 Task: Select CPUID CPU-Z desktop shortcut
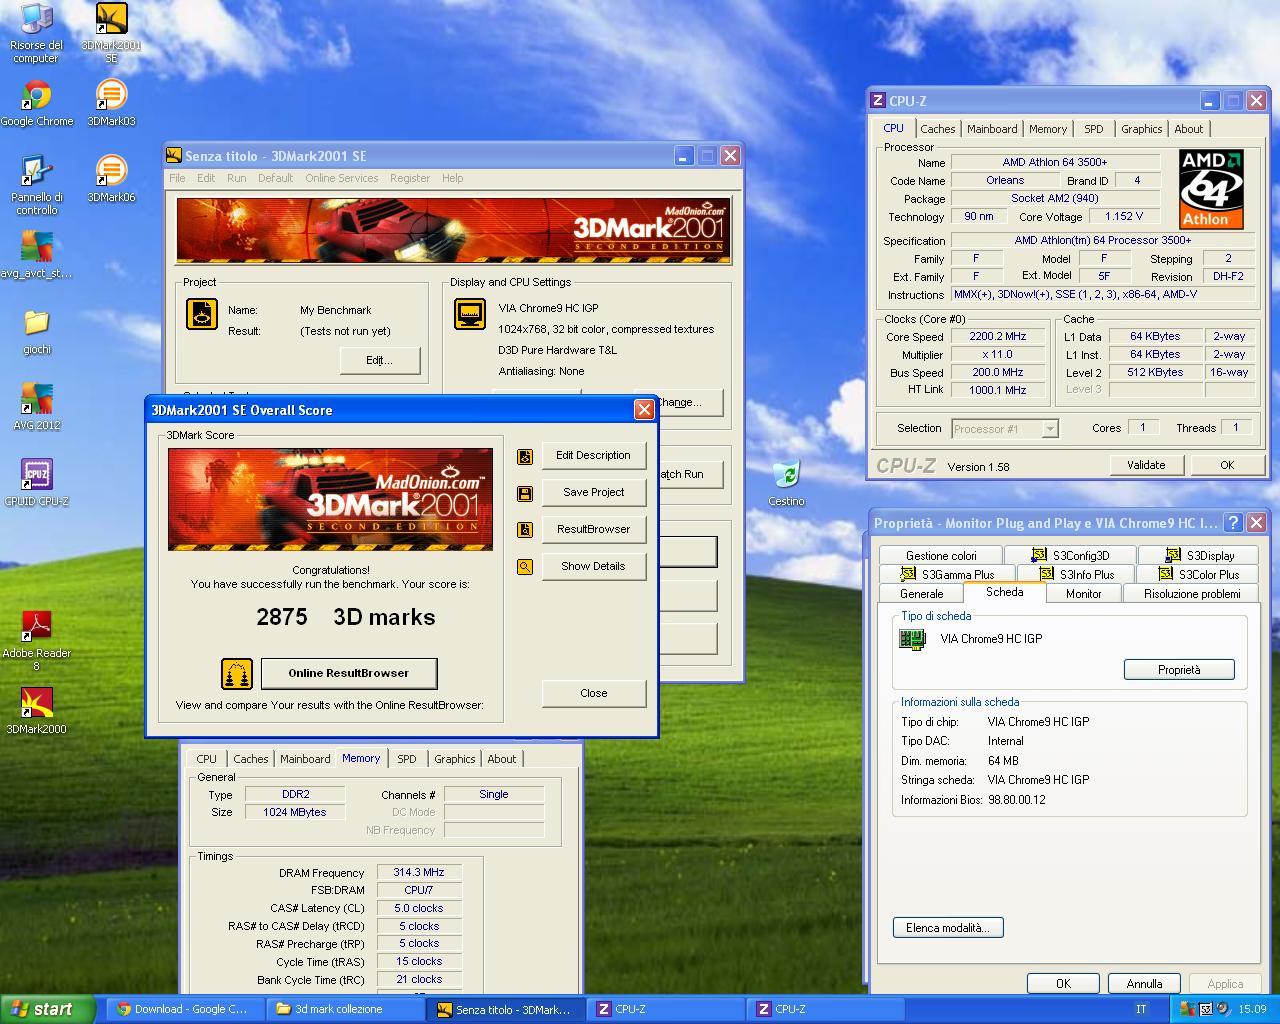click(36, 483)
